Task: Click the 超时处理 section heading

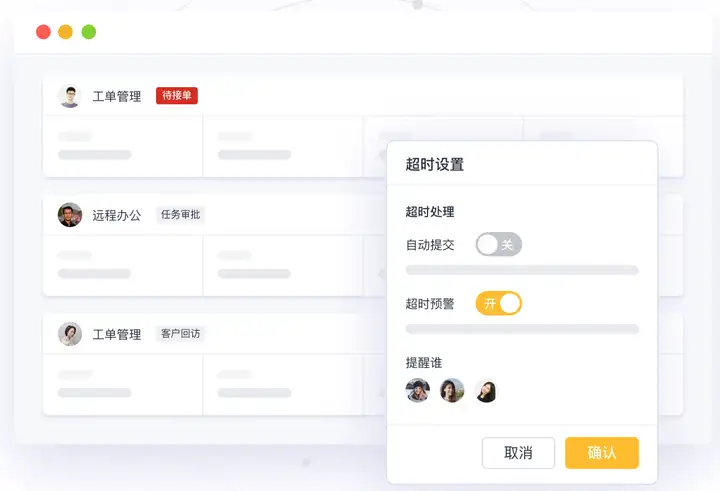Action: pyautogui.click(x=430, y=212)
